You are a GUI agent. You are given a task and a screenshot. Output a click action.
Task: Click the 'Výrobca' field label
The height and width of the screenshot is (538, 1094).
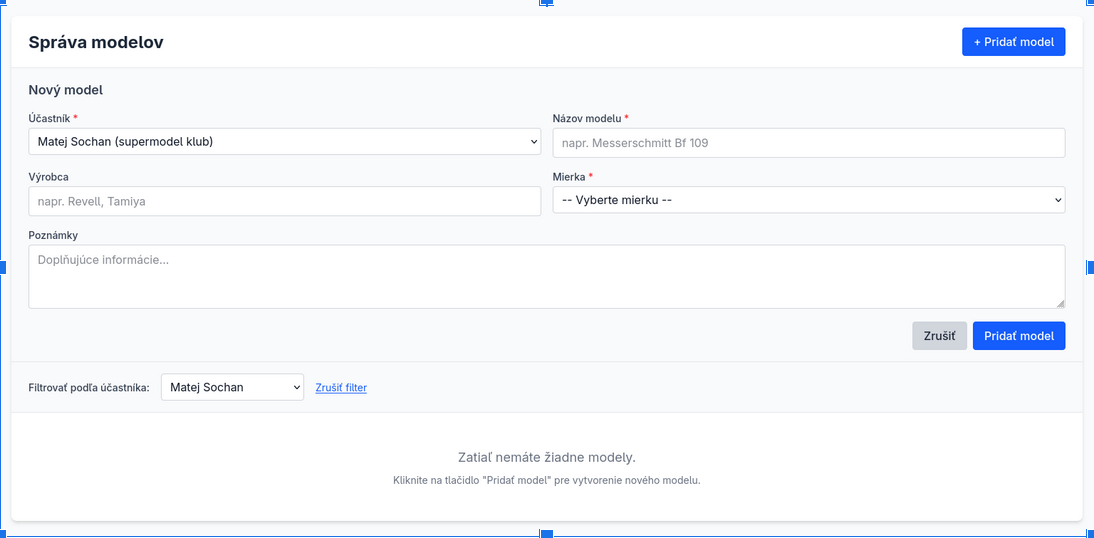(x=48, y=177)
